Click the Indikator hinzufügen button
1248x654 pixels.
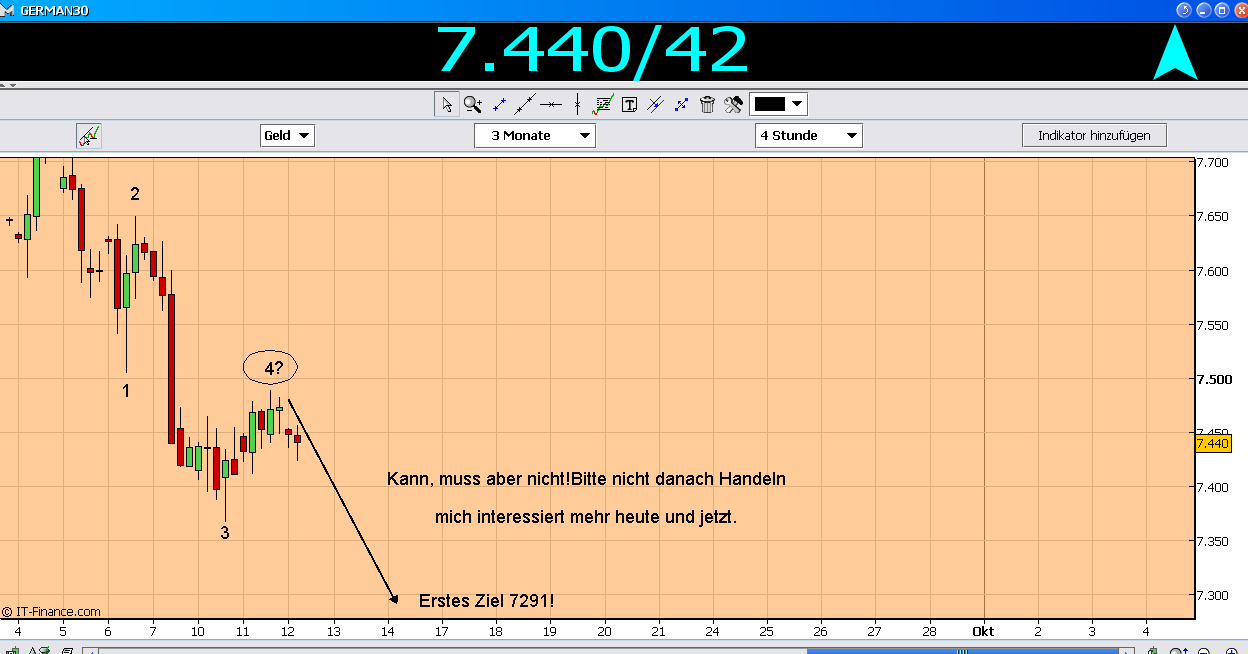click(1094, 135)
